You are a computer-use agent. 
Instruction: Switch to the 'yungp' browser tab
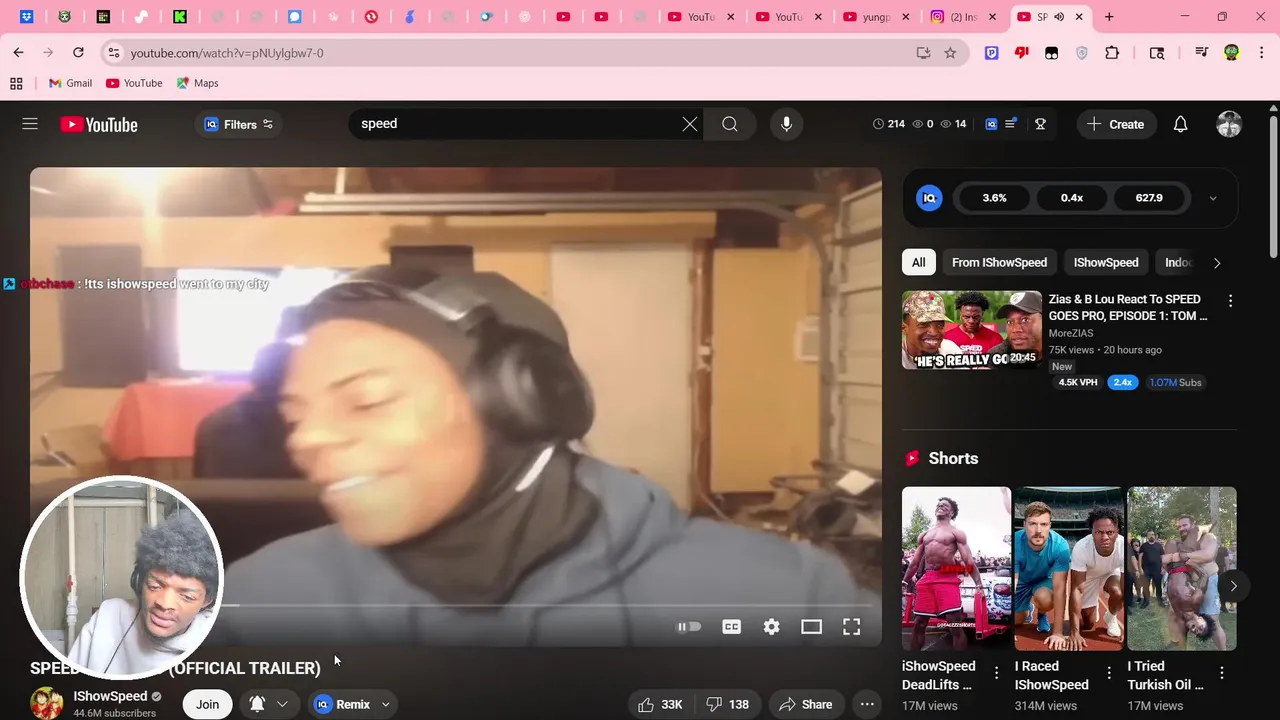877,17
